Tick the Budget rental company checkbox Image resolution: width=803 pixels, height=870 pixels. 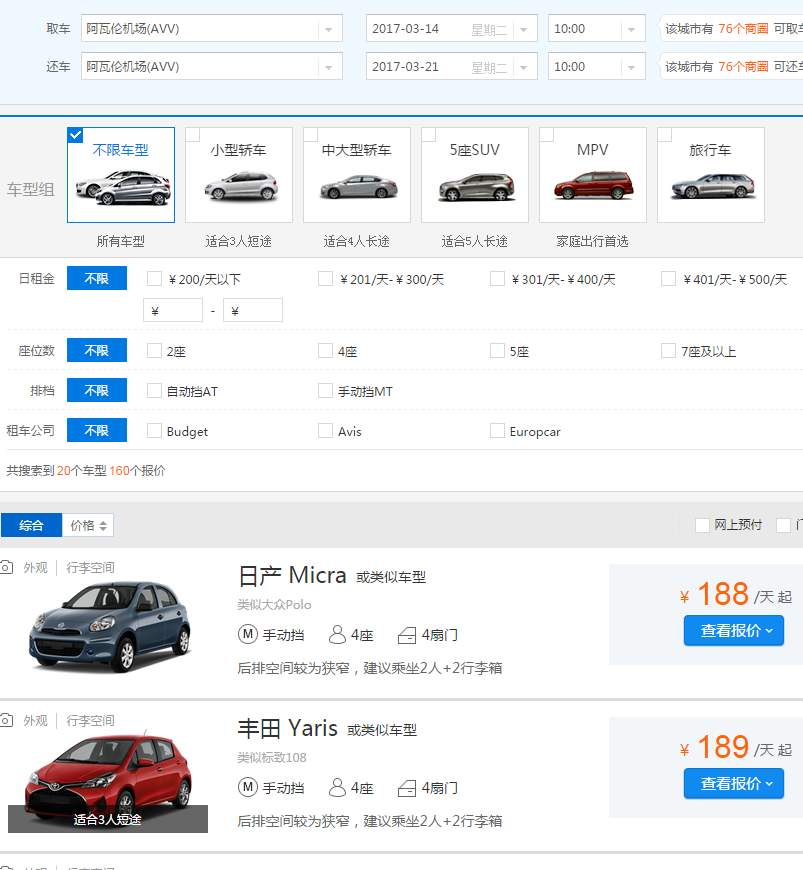coord(154,431)
